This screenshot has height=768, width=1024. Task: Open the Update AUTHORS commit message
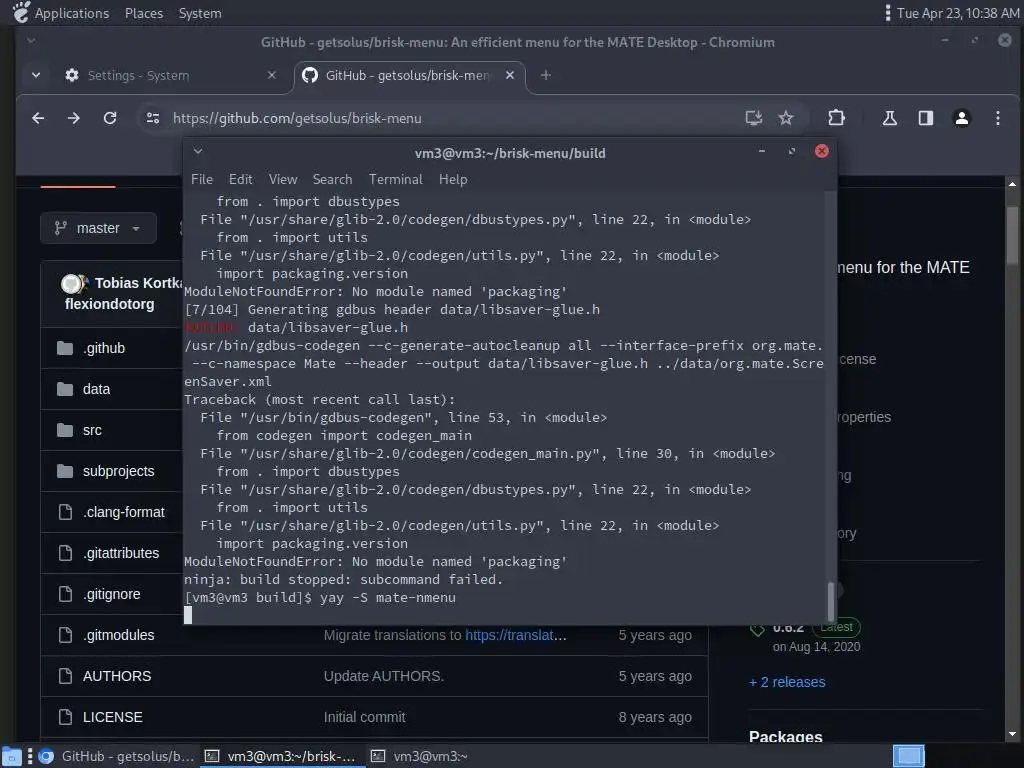(x=384, y=677)
